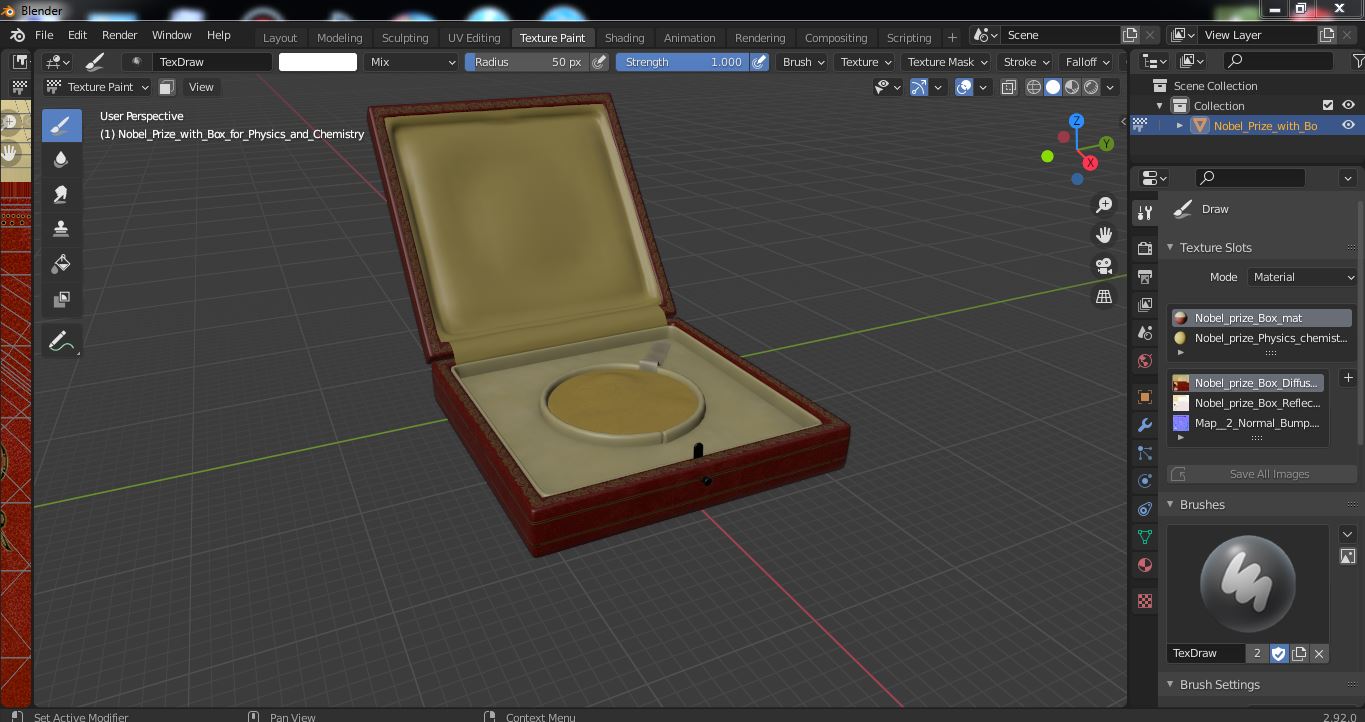Toggle X-ray mode in viewport header
The height and width of the screenshot is (722, 1365).
(x=1008, y=87)
